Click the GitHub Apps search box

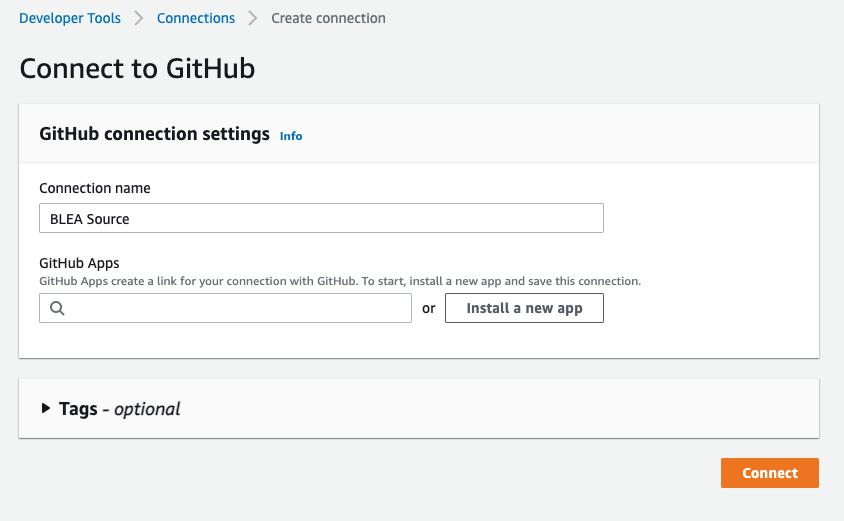point(226,308)
